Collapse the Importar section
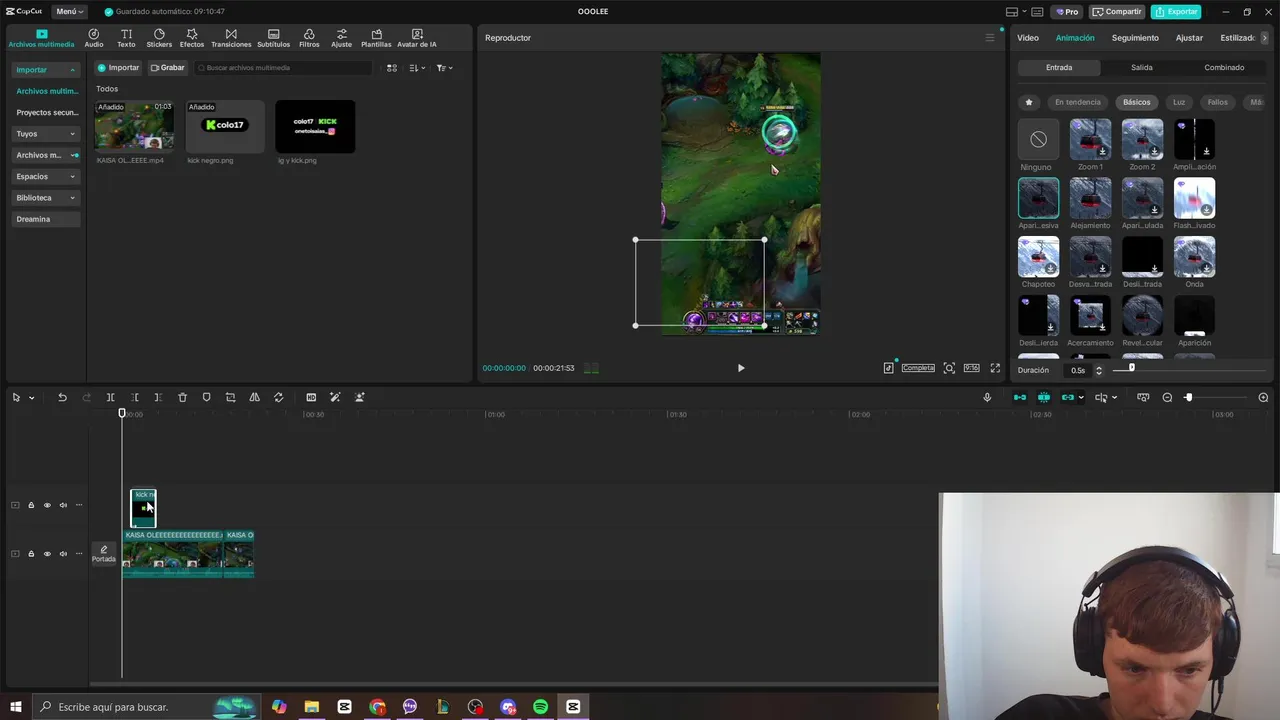The height and width of the screenshot is (720, 1280). [46, 70]
